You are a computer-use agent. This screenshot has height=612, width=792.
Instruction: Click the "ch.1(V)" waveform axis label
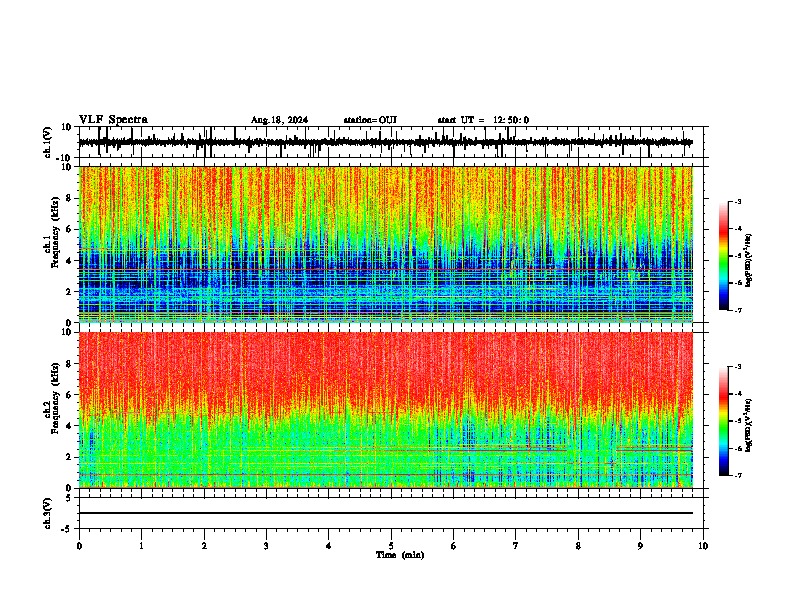coord(48,142)
